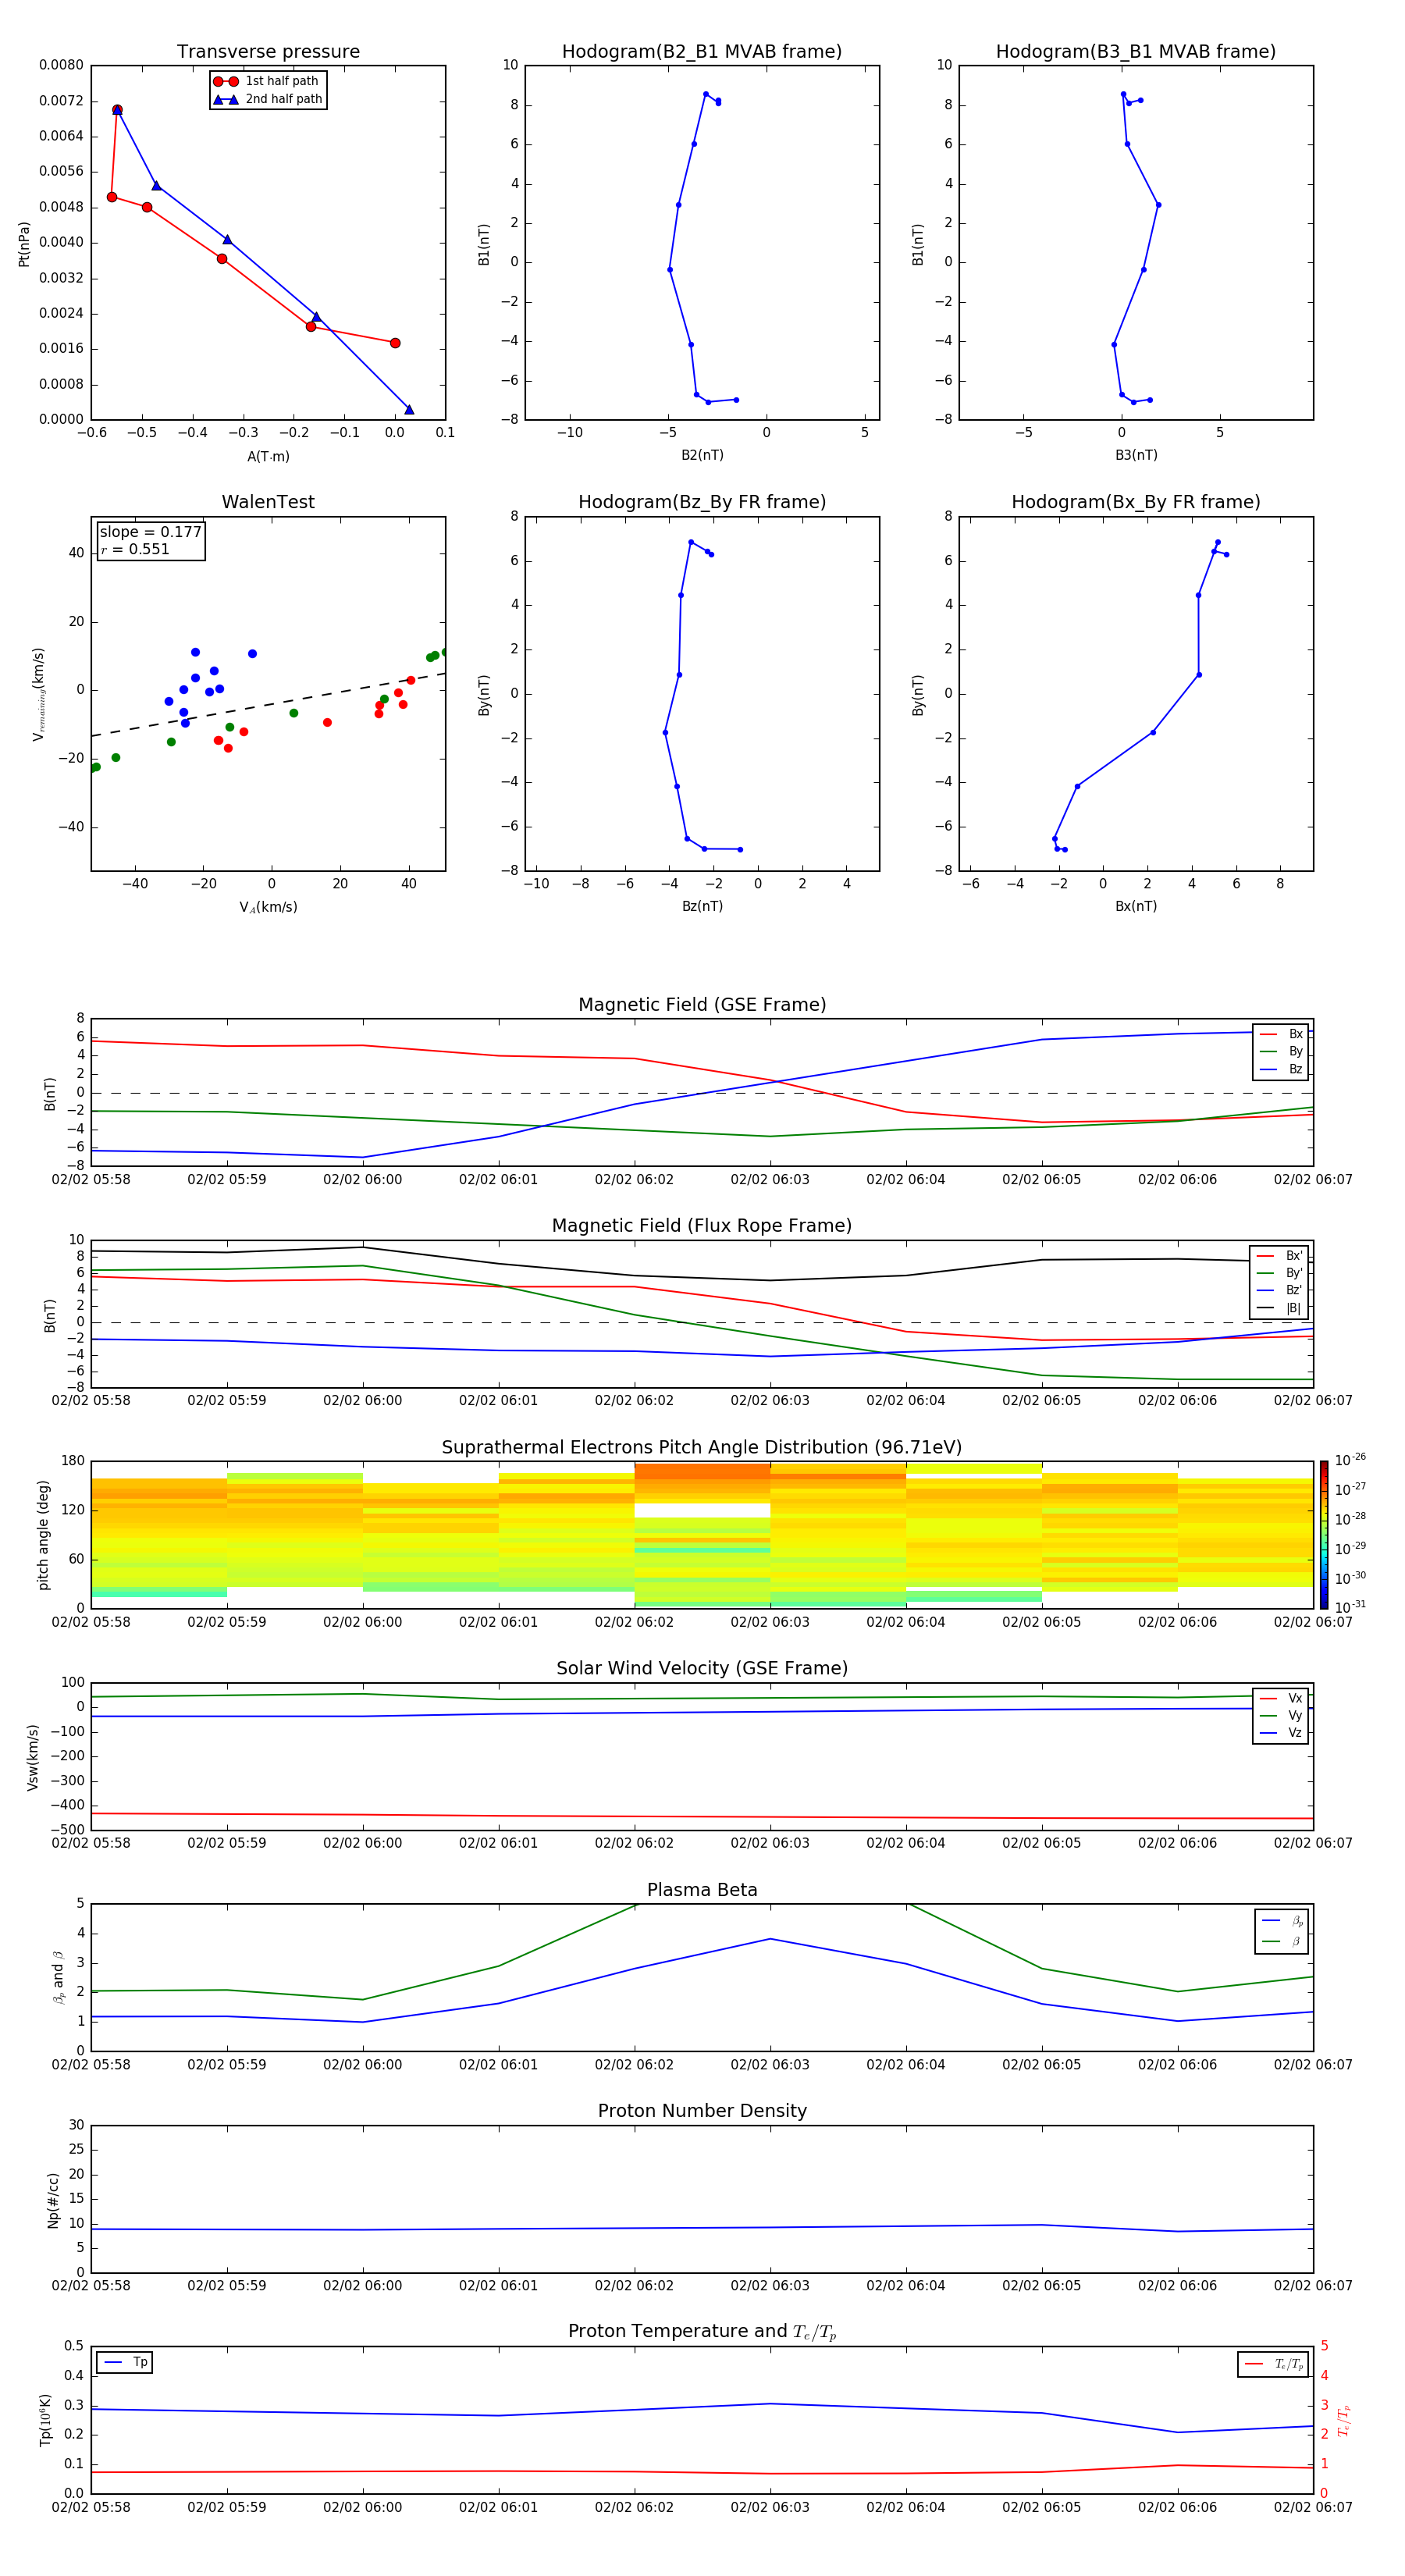Image resolution: width=1405 pixels, height=2576 pixels.
Task: Click the 'Solar Wind Velocity (GSE Frame)' title
Action: (702, 1669)
